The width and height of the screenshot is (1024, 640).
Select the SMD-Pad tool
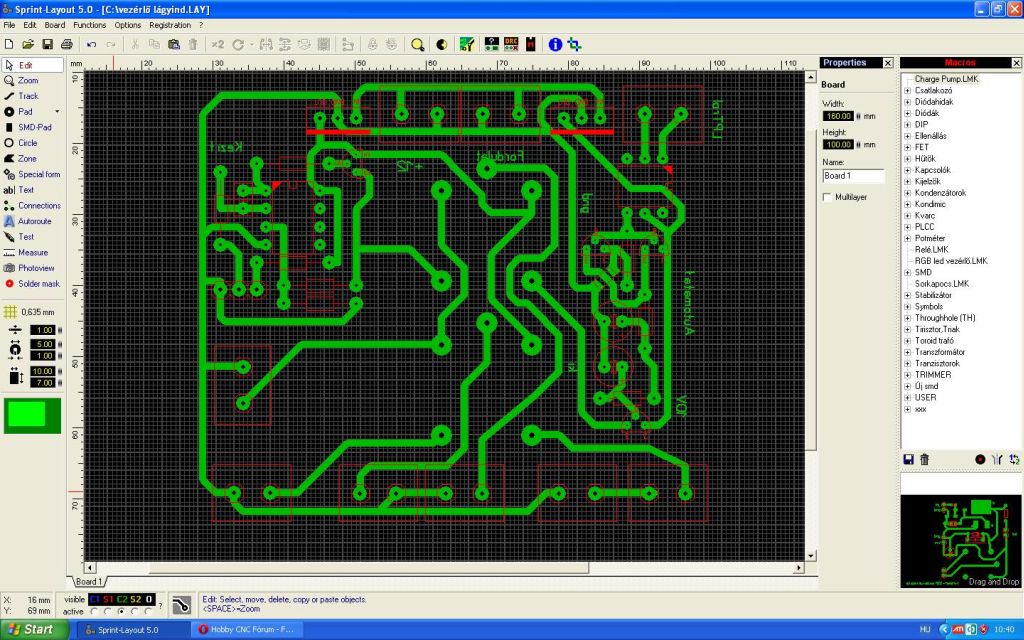point(34,127)
